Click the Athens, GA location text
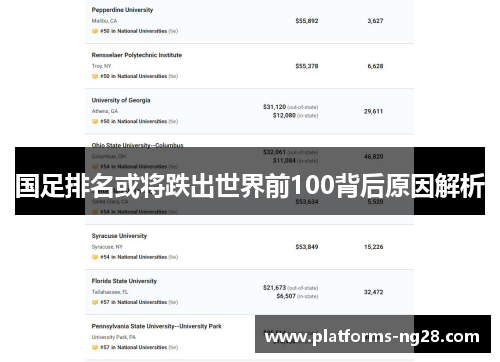 tap(105, 111)
